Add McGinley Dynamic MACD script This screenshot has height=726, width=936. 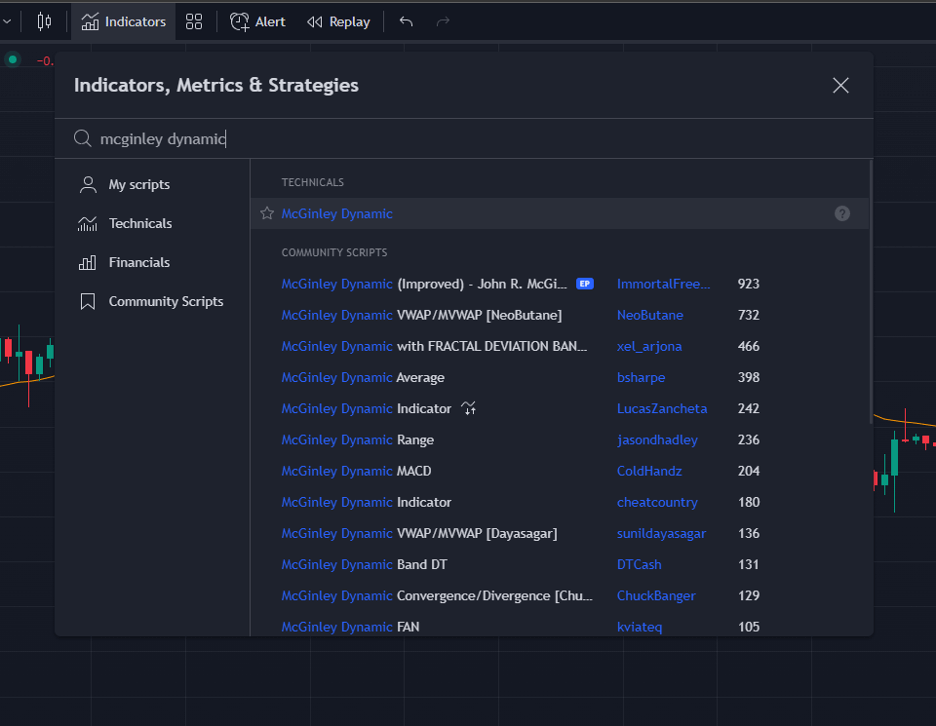(x=356, y=471)
